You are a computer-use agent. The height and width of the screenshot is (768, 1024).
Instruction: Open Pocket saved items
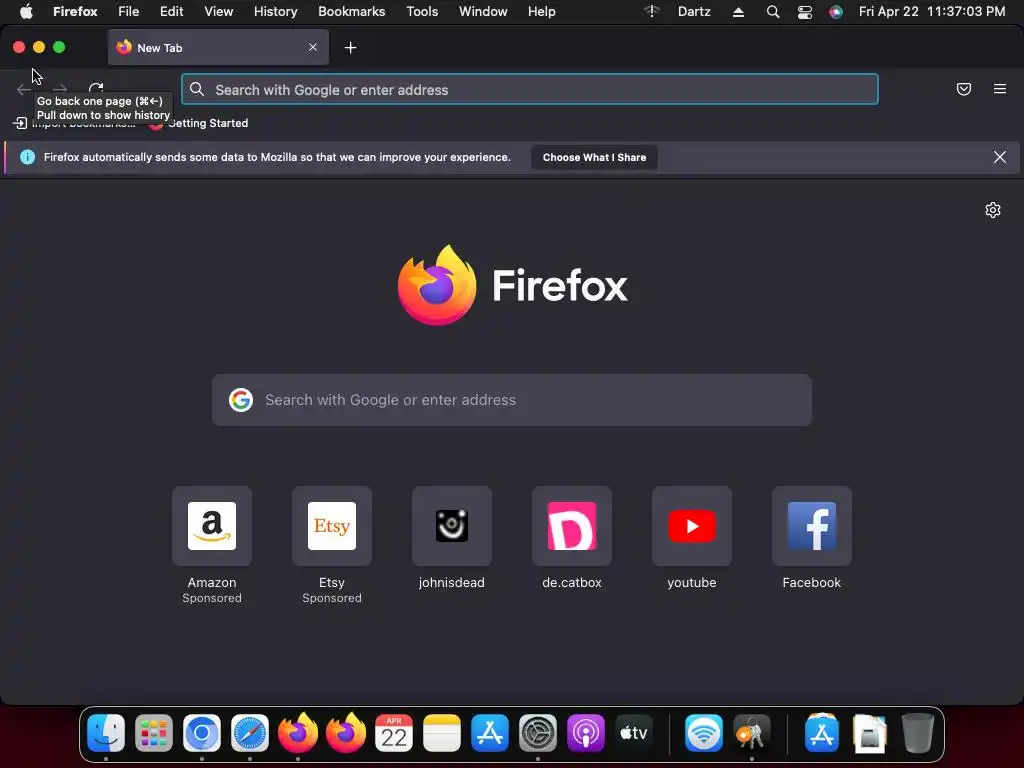(x=963, y=89)
